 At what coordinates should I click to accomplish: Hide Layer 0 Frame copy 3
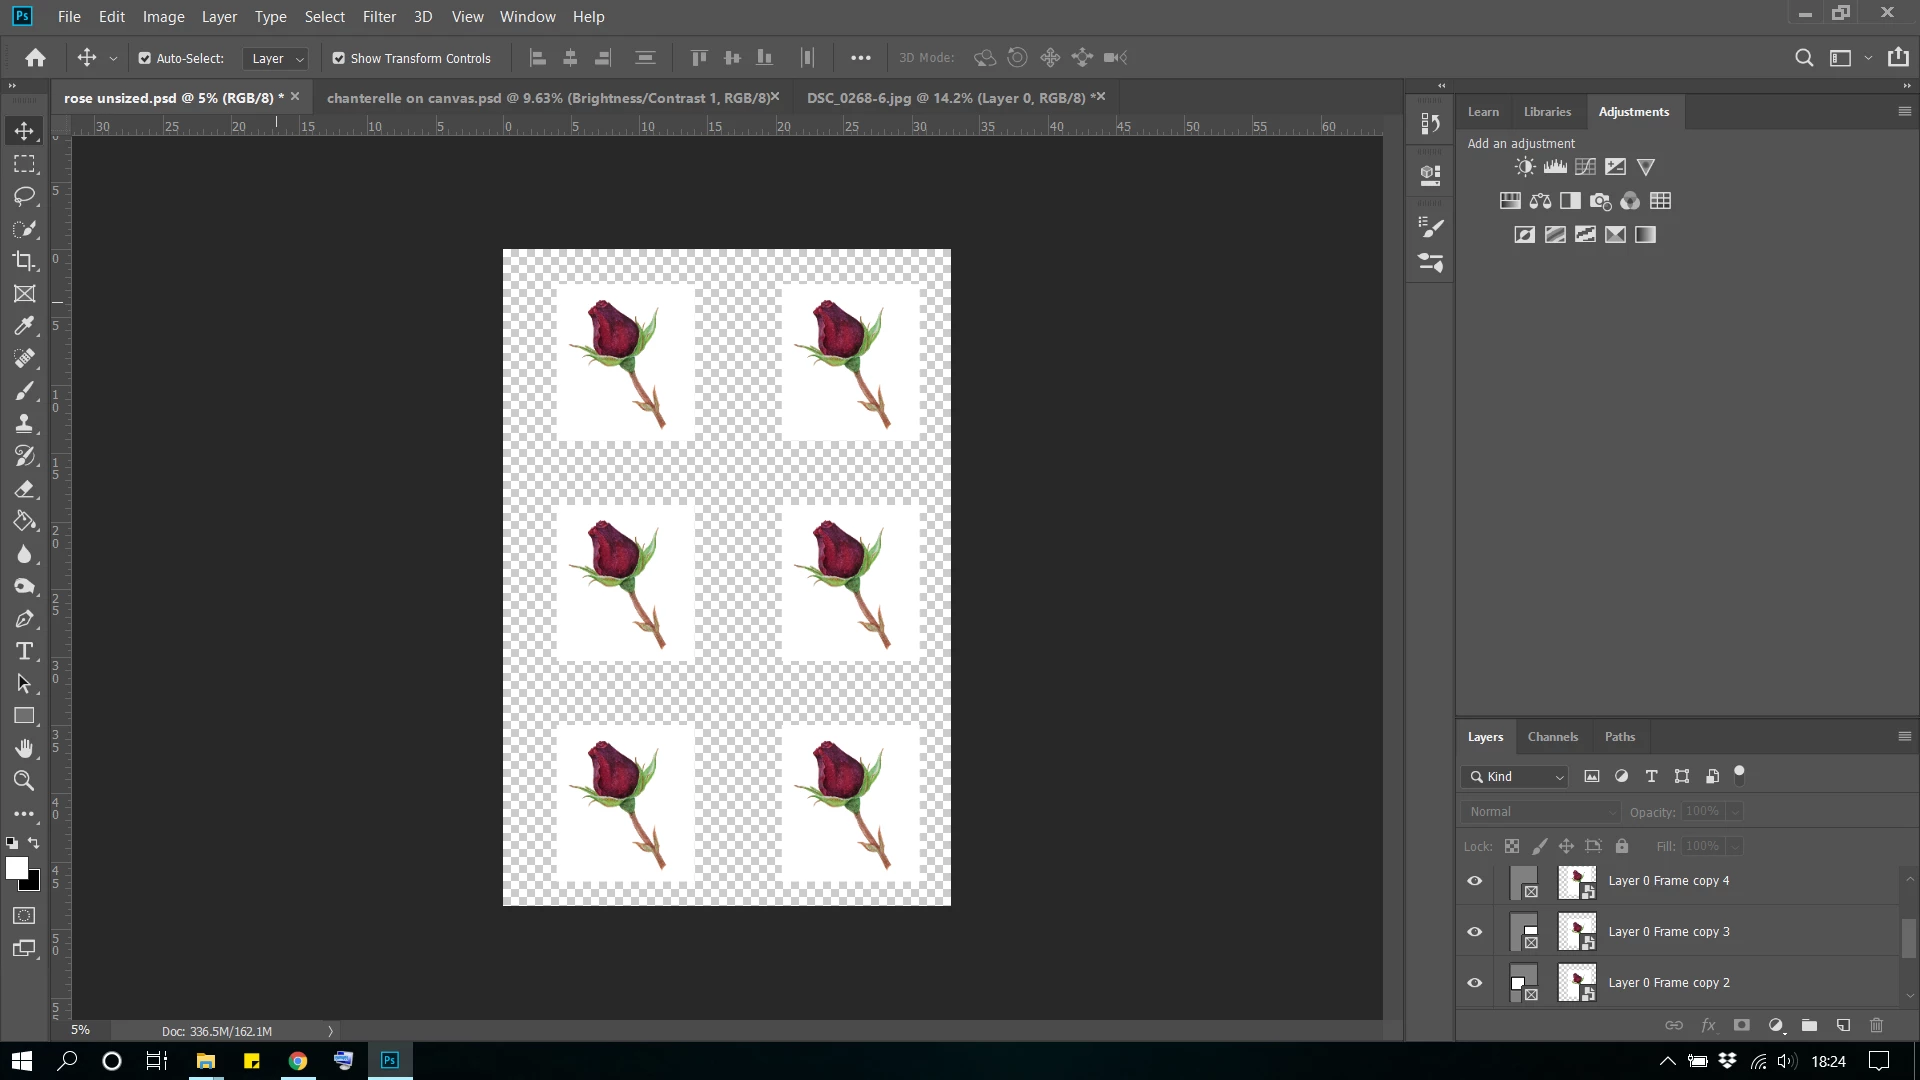1474,932
